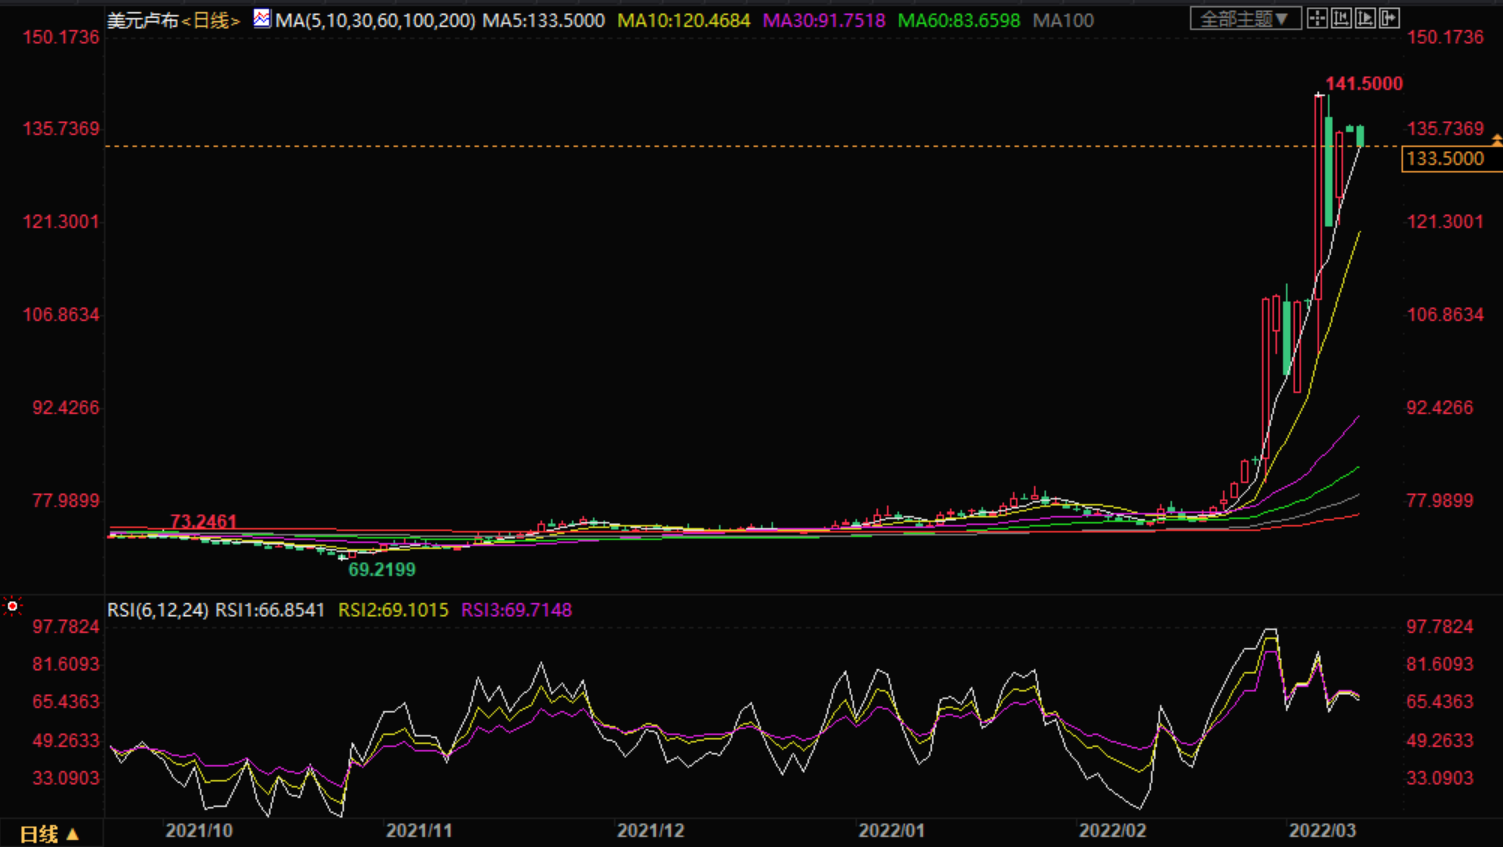Click the play-forward range icon

point(1366,19)
